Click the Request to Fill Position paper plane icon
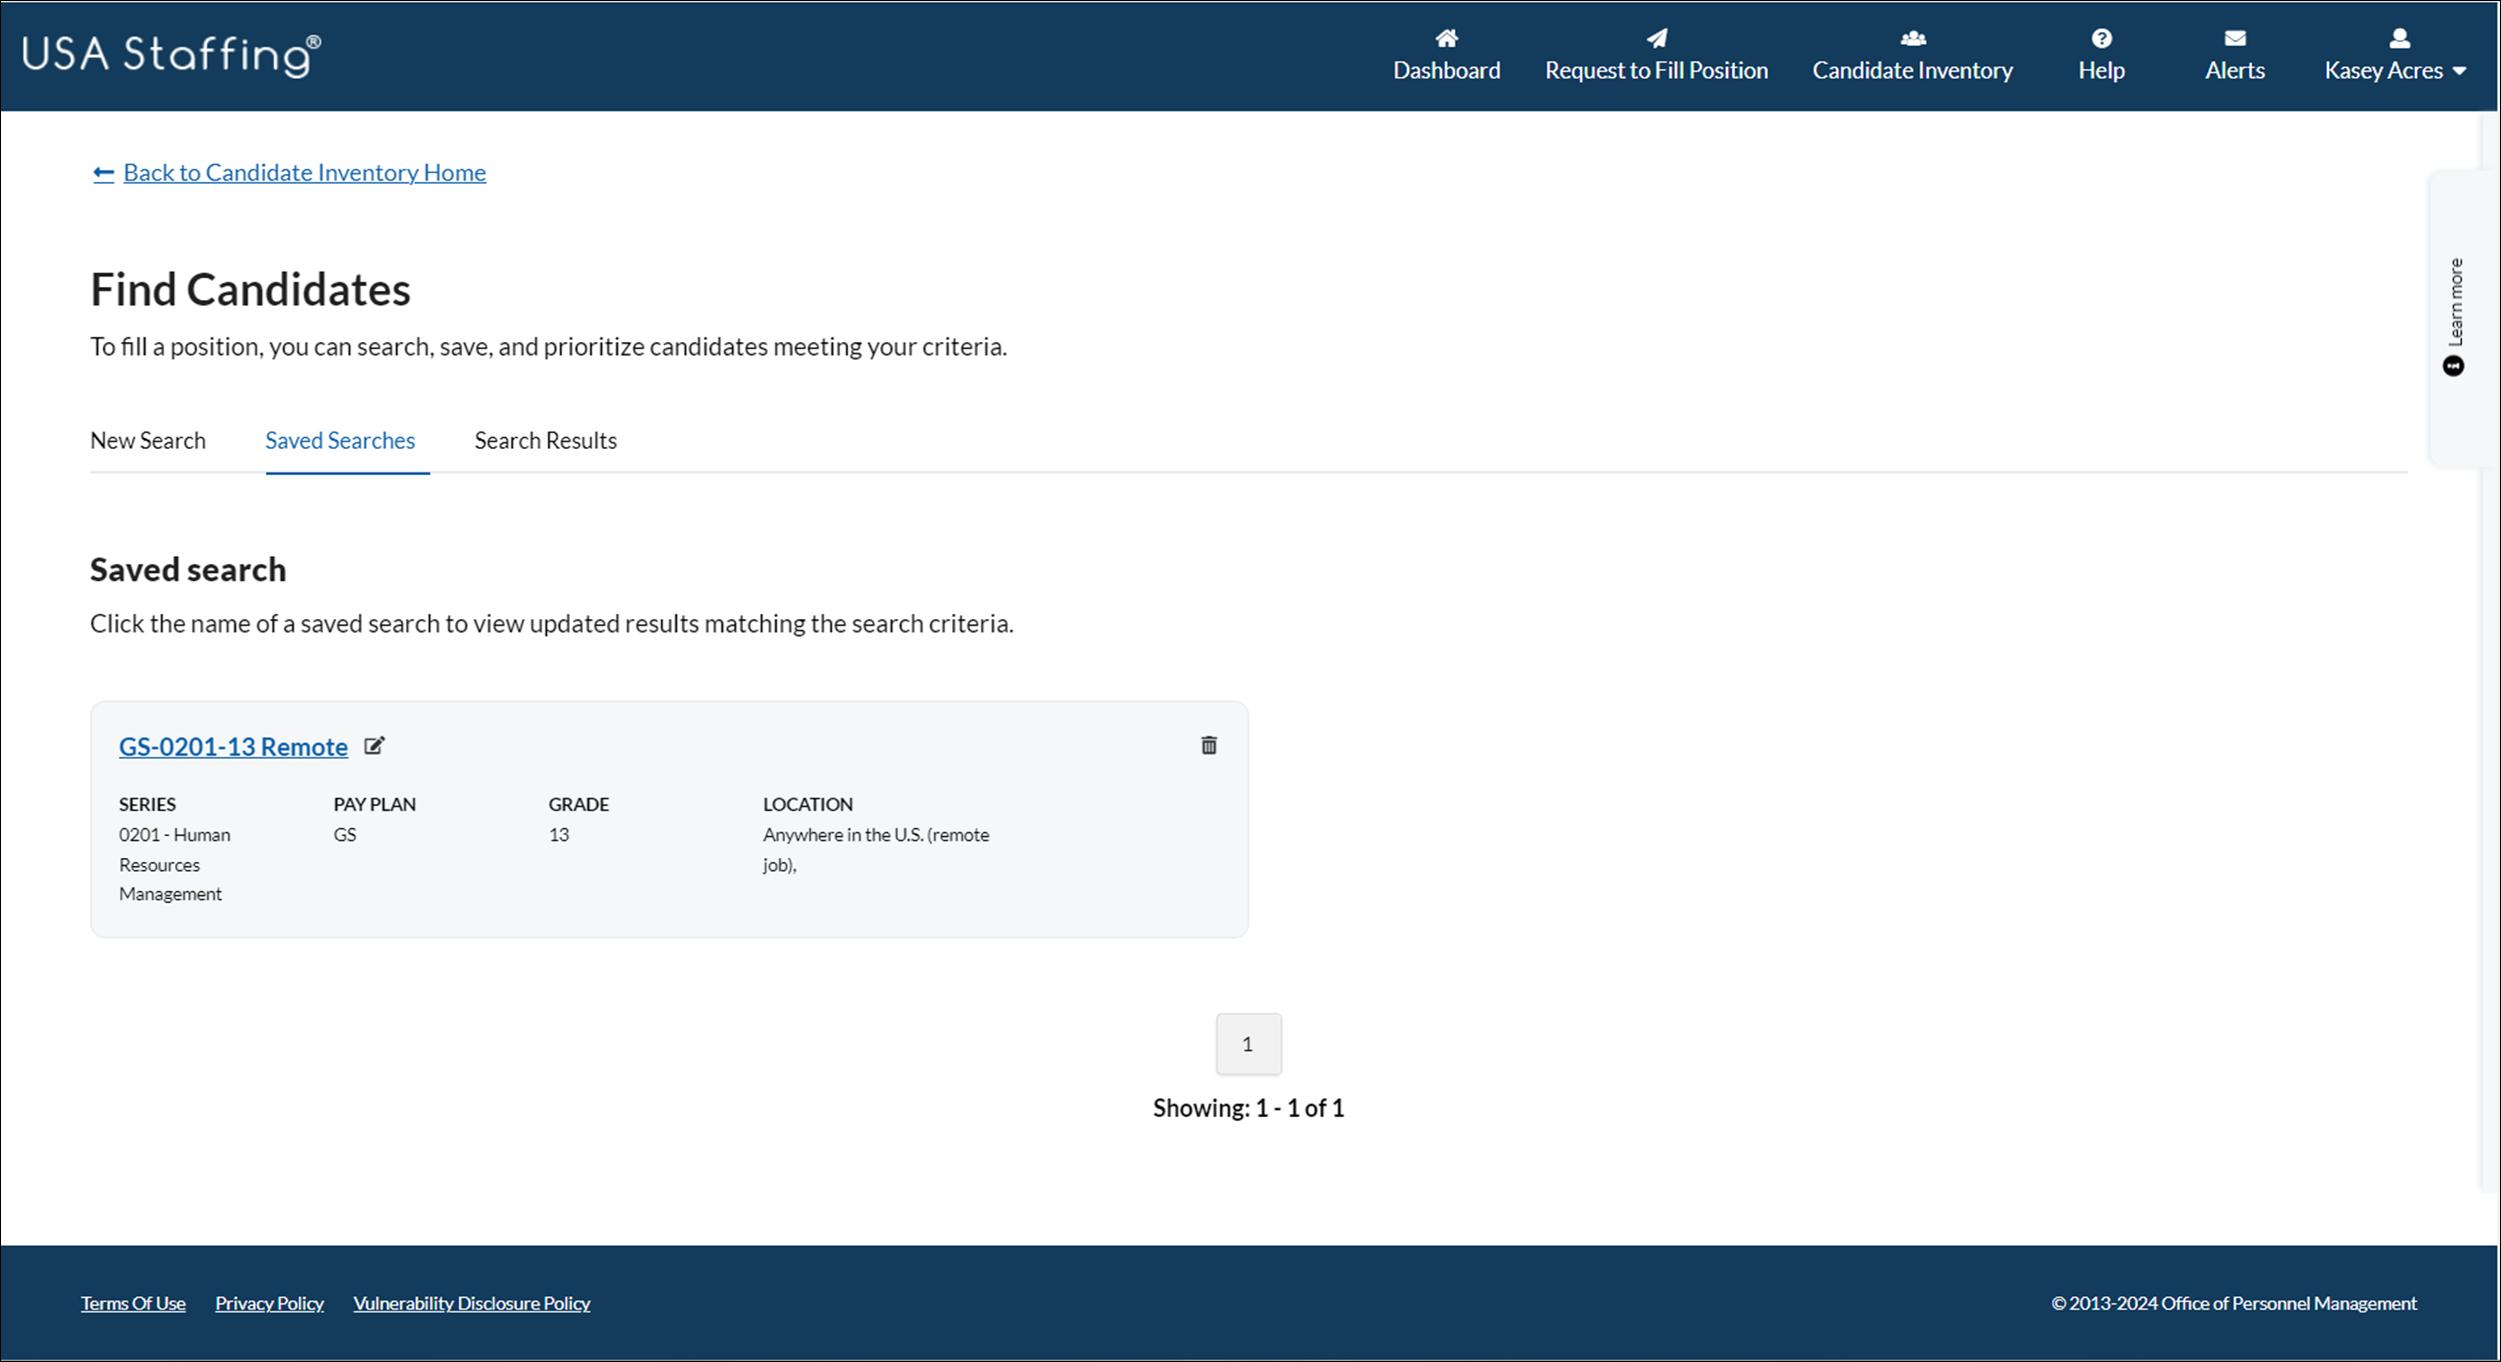 (x=1656, y=38)
